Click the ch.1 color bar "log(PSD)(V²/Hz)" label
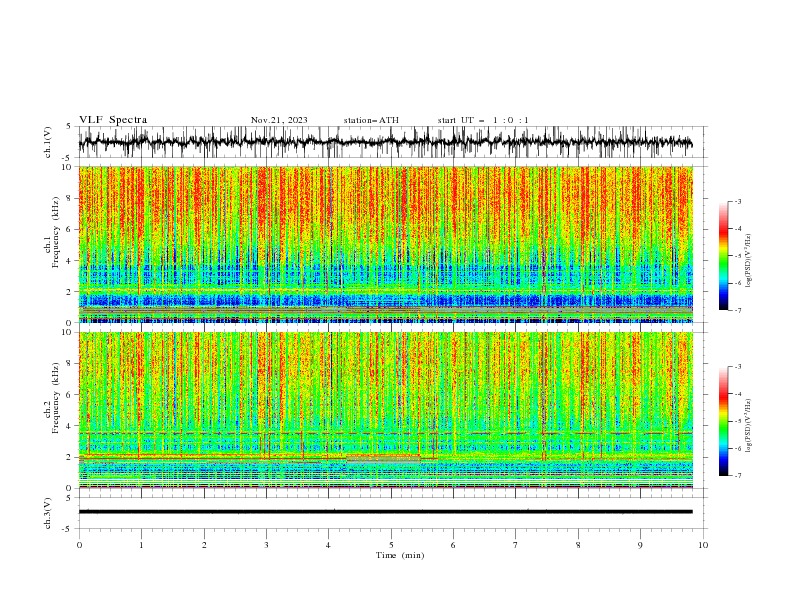792x612 pixels. tap(749, 261)
